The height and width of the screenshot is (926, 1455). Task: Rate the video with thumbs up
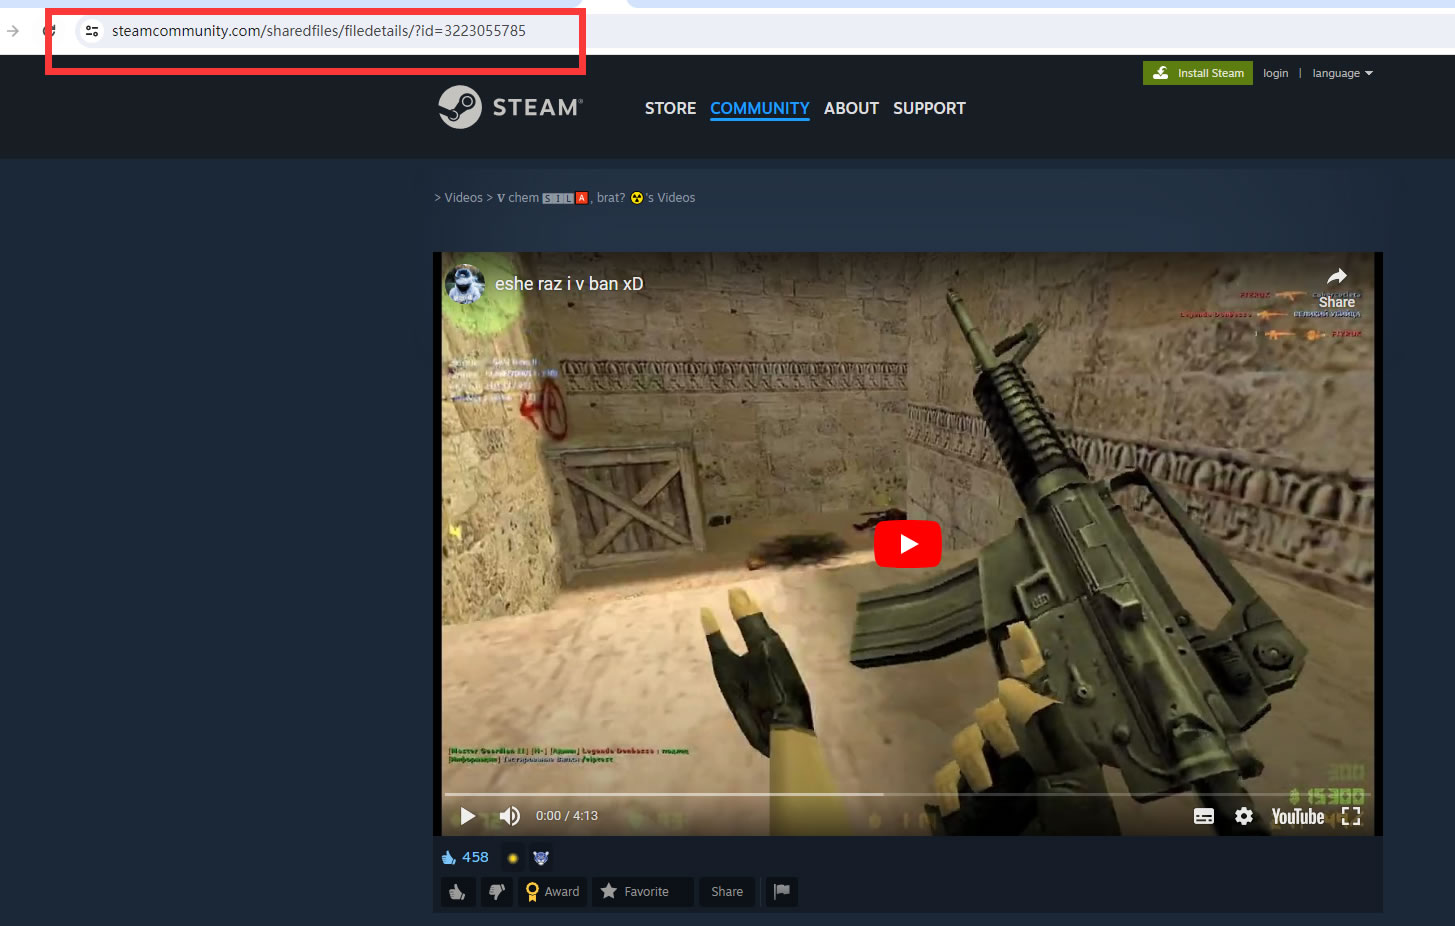(457, 892)
